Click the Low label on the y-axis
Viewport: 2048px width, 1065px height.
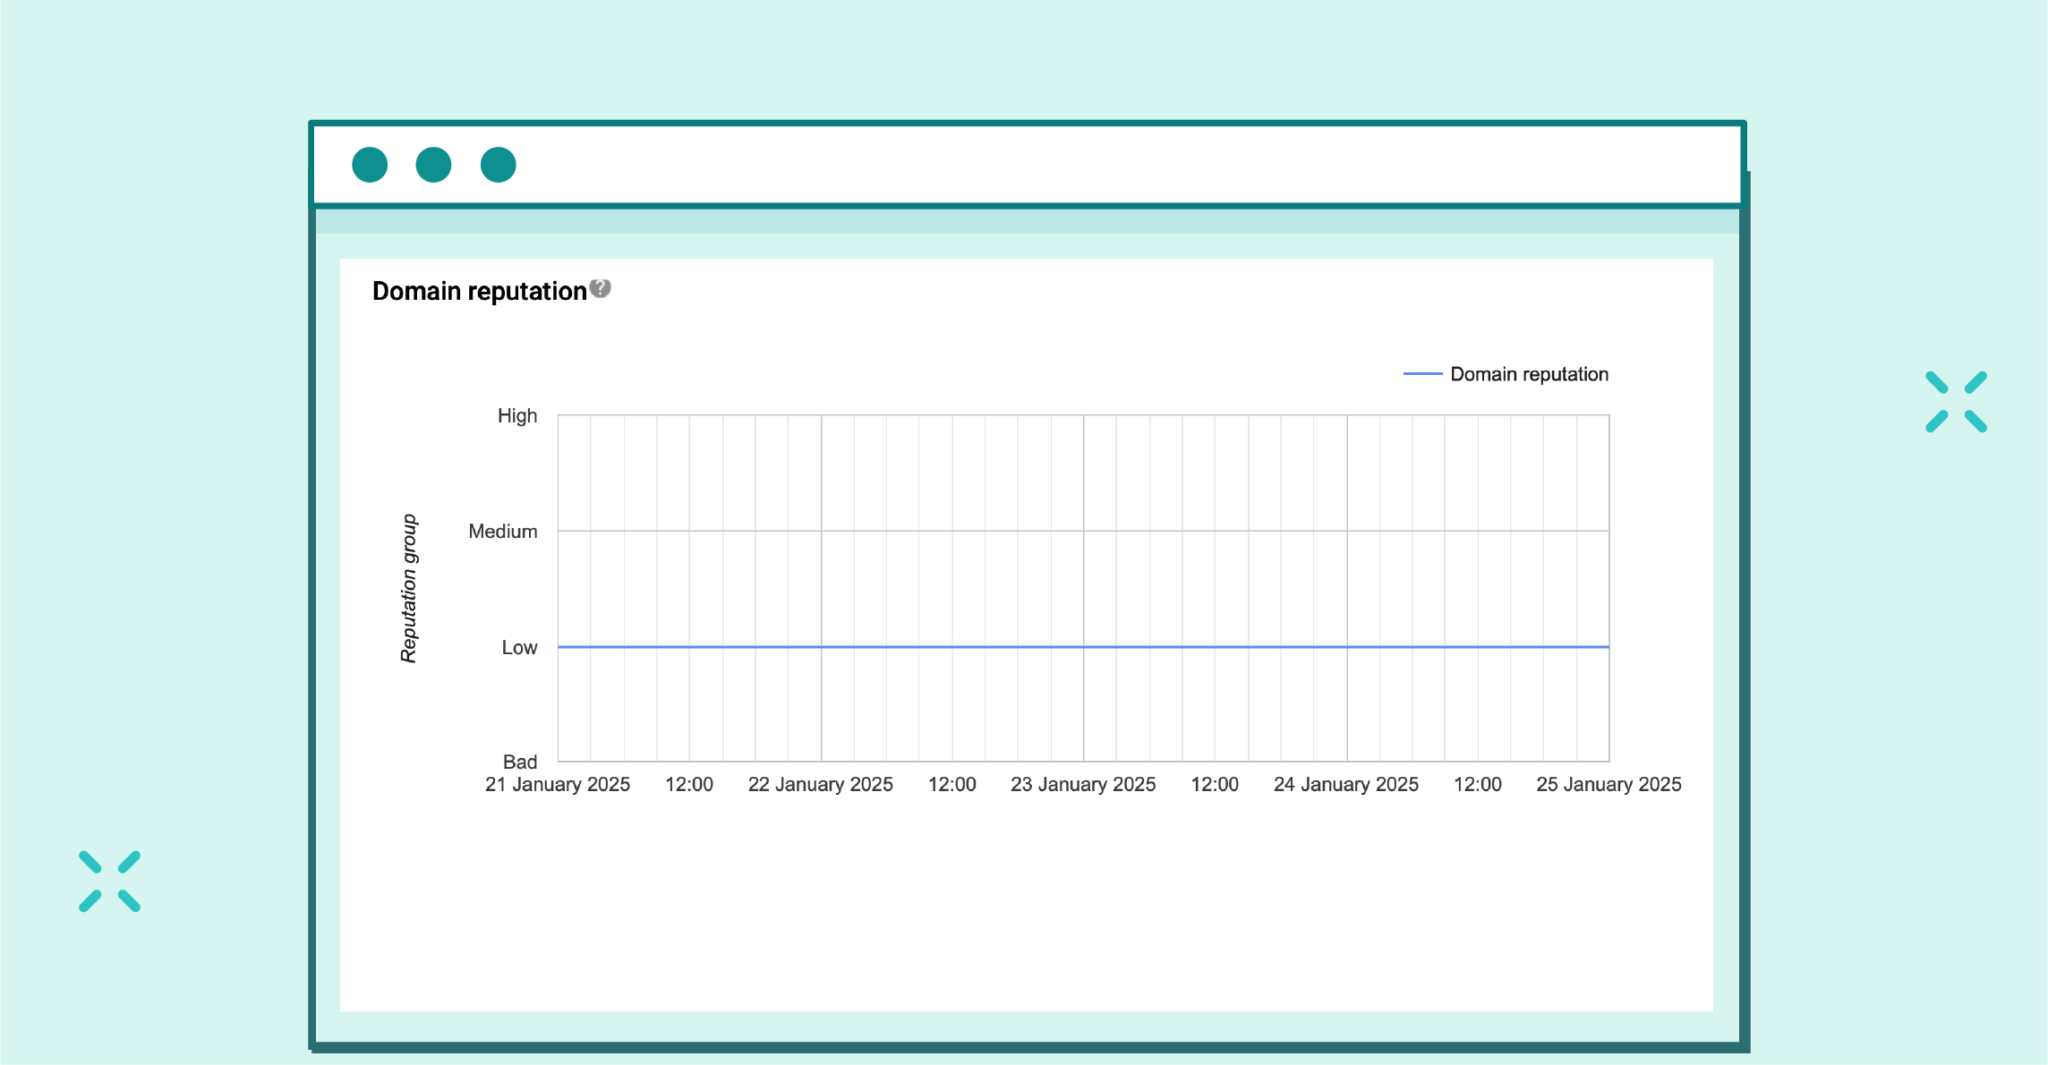[518, 647]
